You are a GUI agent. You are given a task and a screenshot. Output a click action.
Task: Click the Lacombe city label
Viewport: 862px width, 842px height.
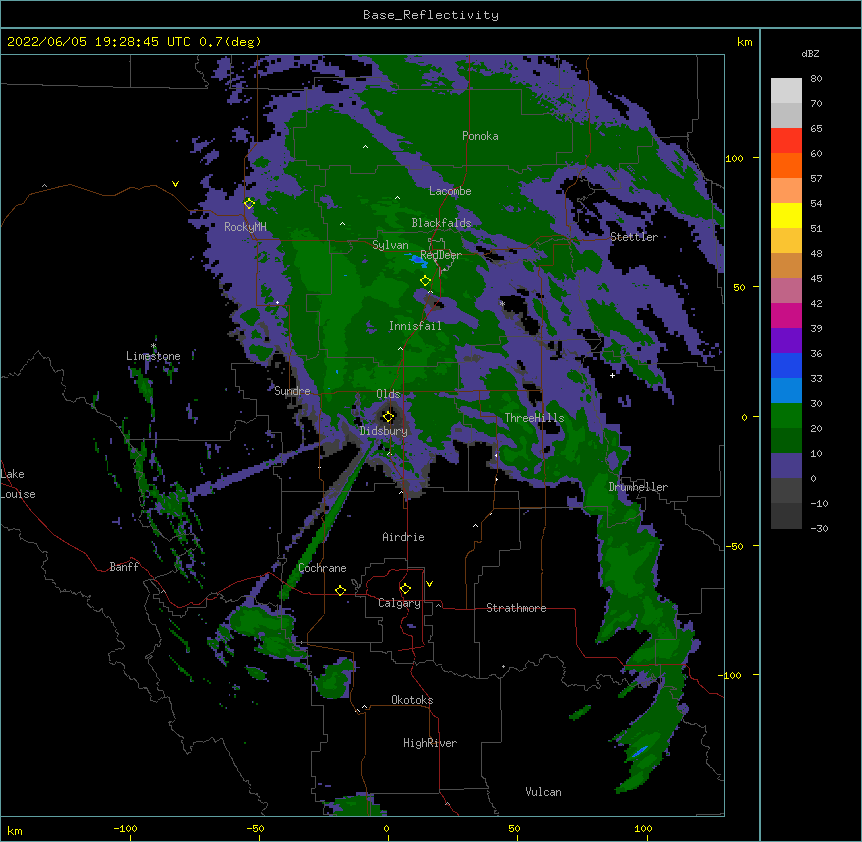450,191
